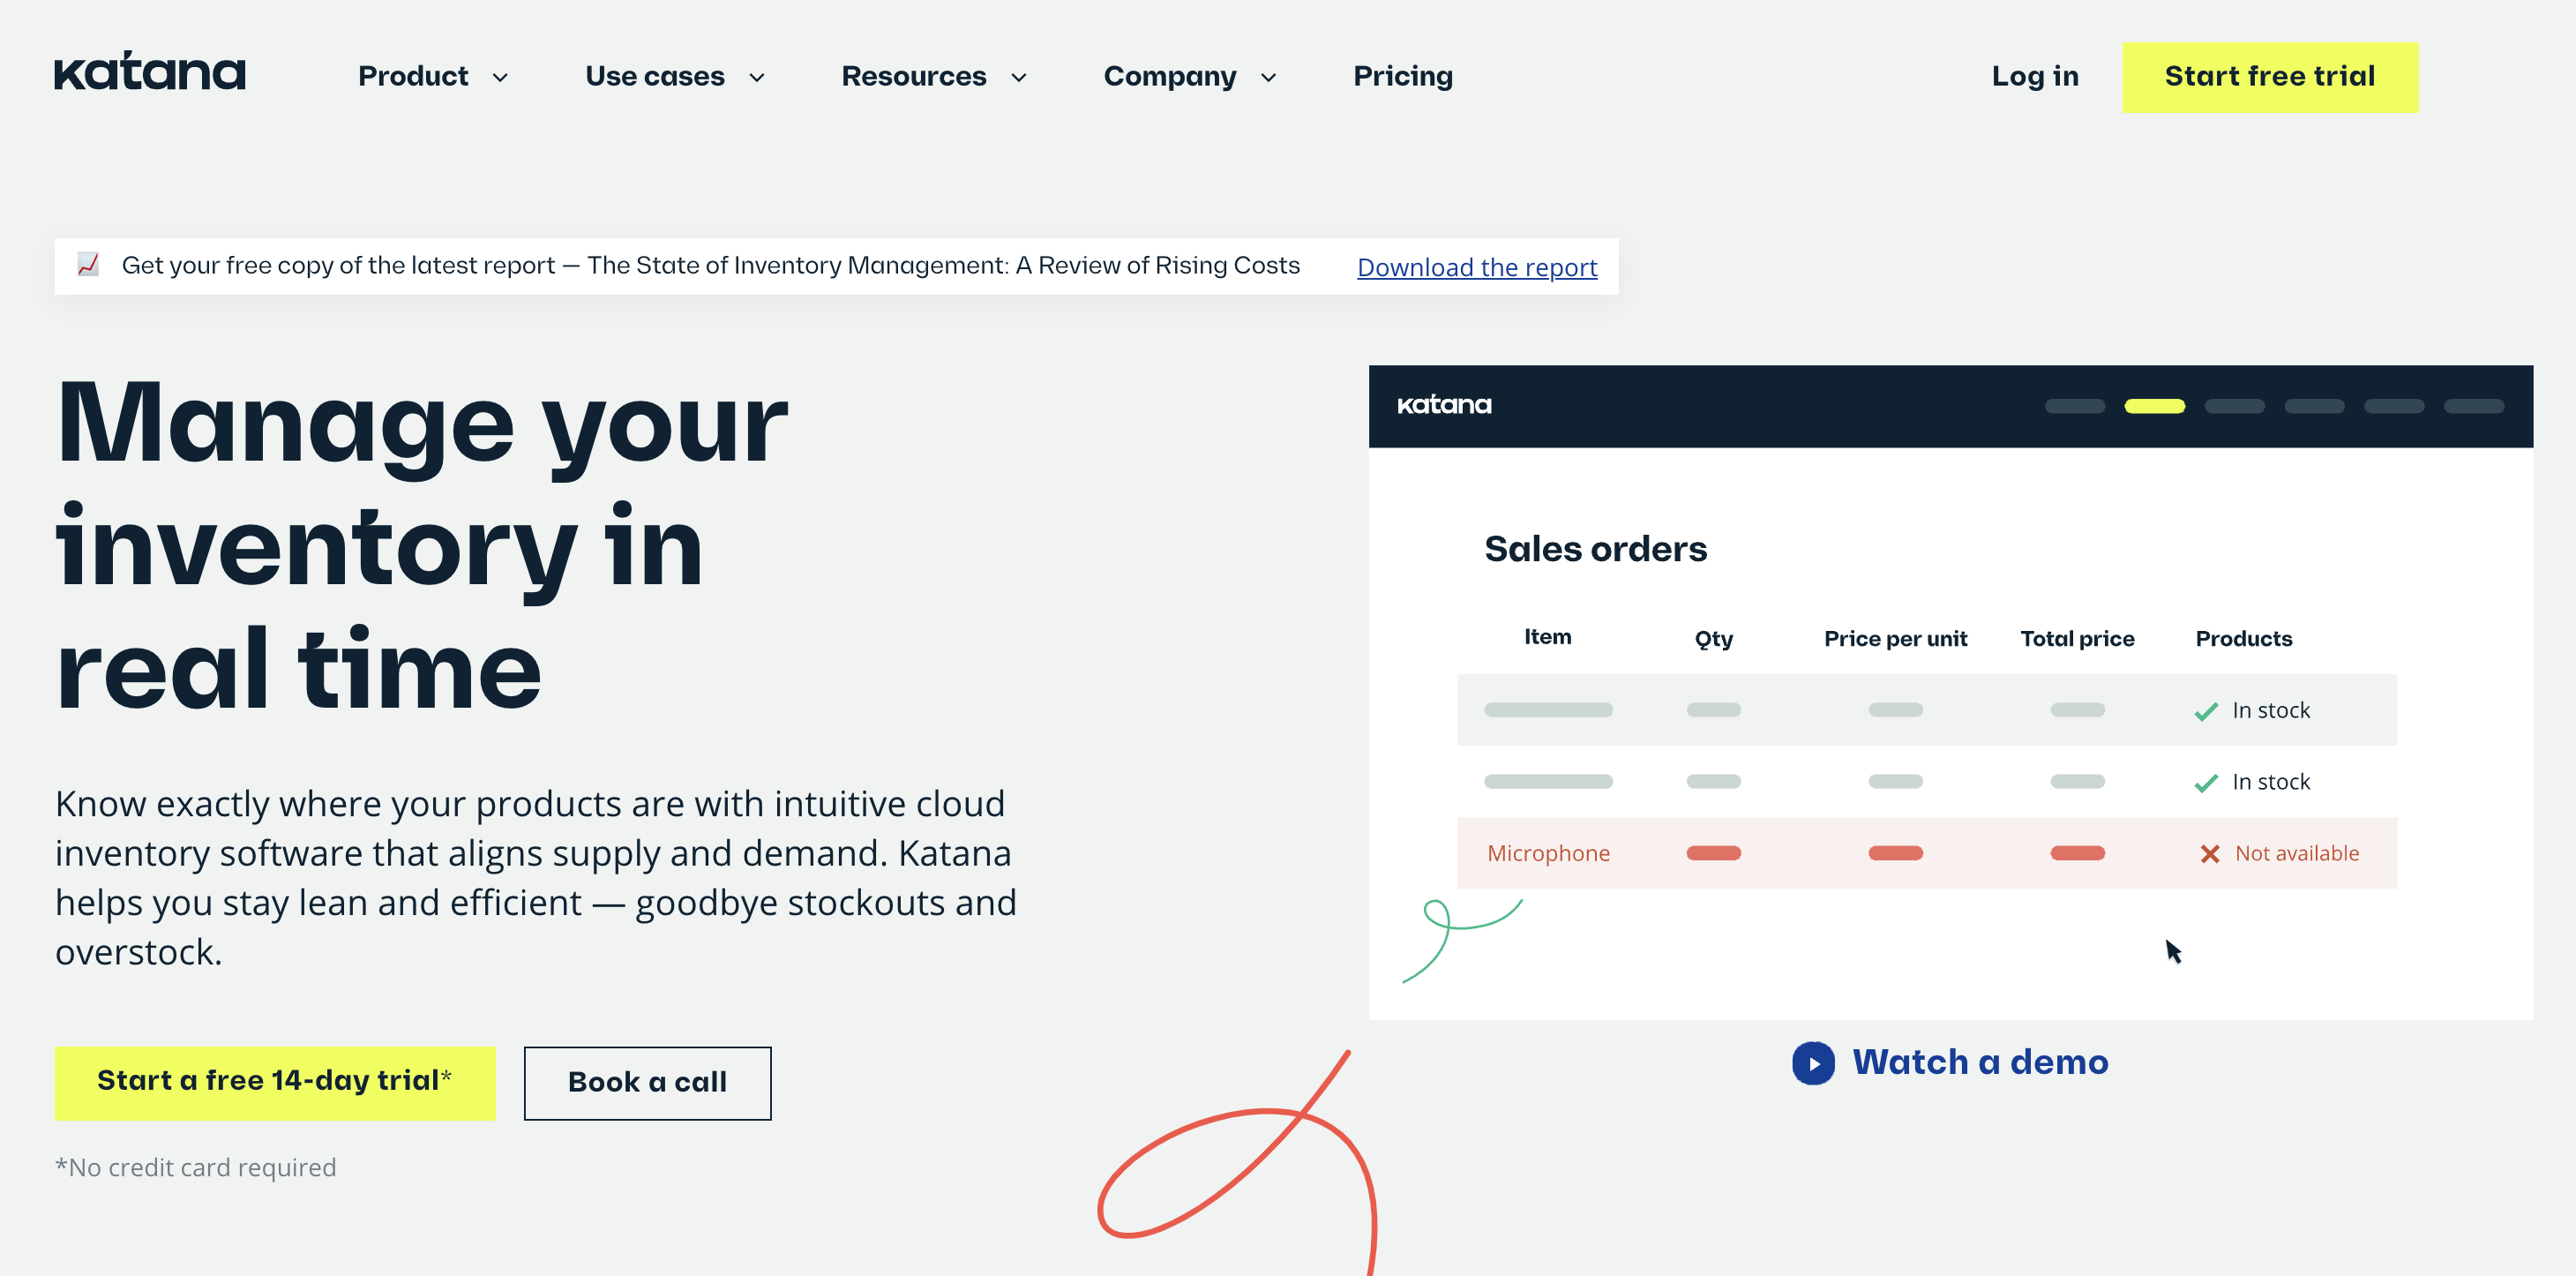Click the Log in link

[2034, 76]
